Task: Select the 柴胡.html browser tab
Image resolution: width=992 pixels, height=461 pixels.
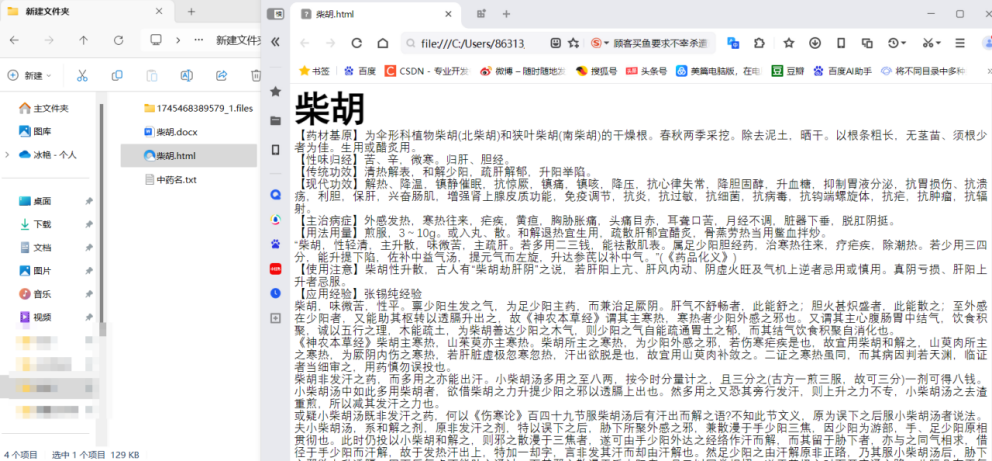Action: point(376,14)
